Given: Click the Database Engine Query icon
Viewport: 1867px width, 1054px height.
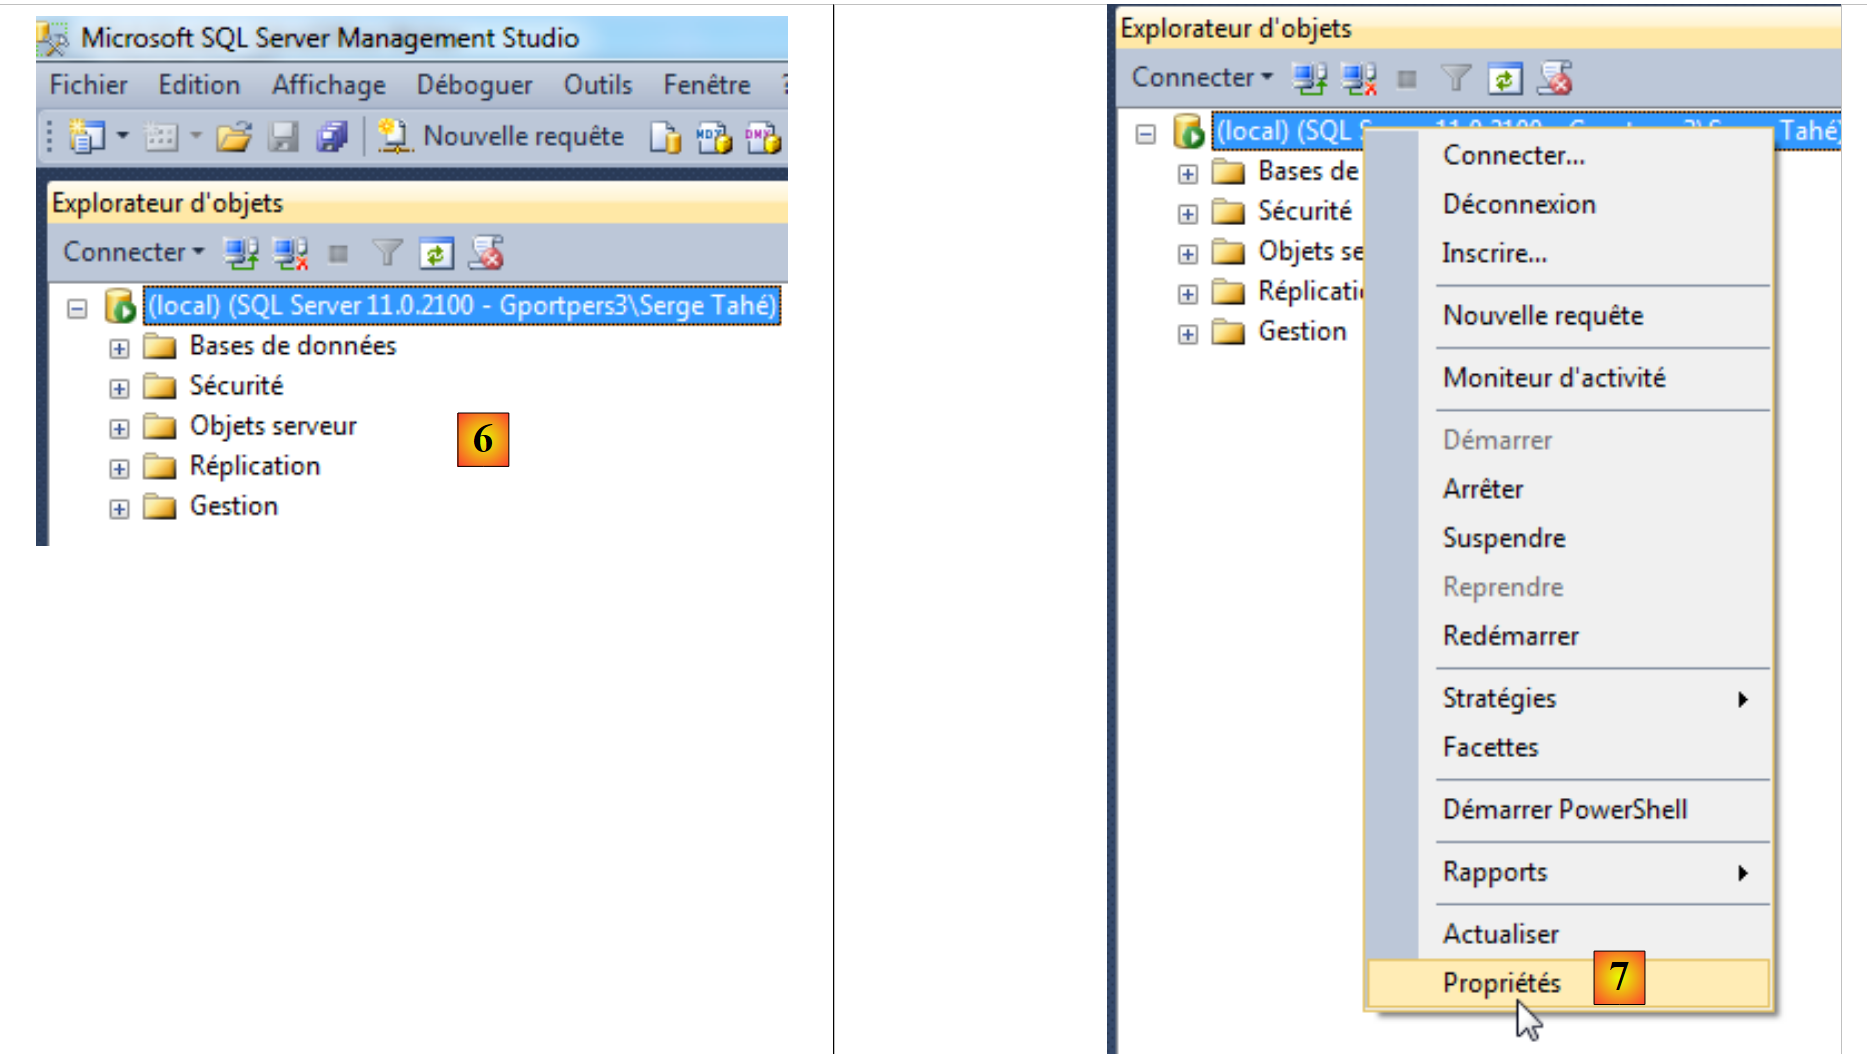Looking at the screenshot, I should click(665, 137).
